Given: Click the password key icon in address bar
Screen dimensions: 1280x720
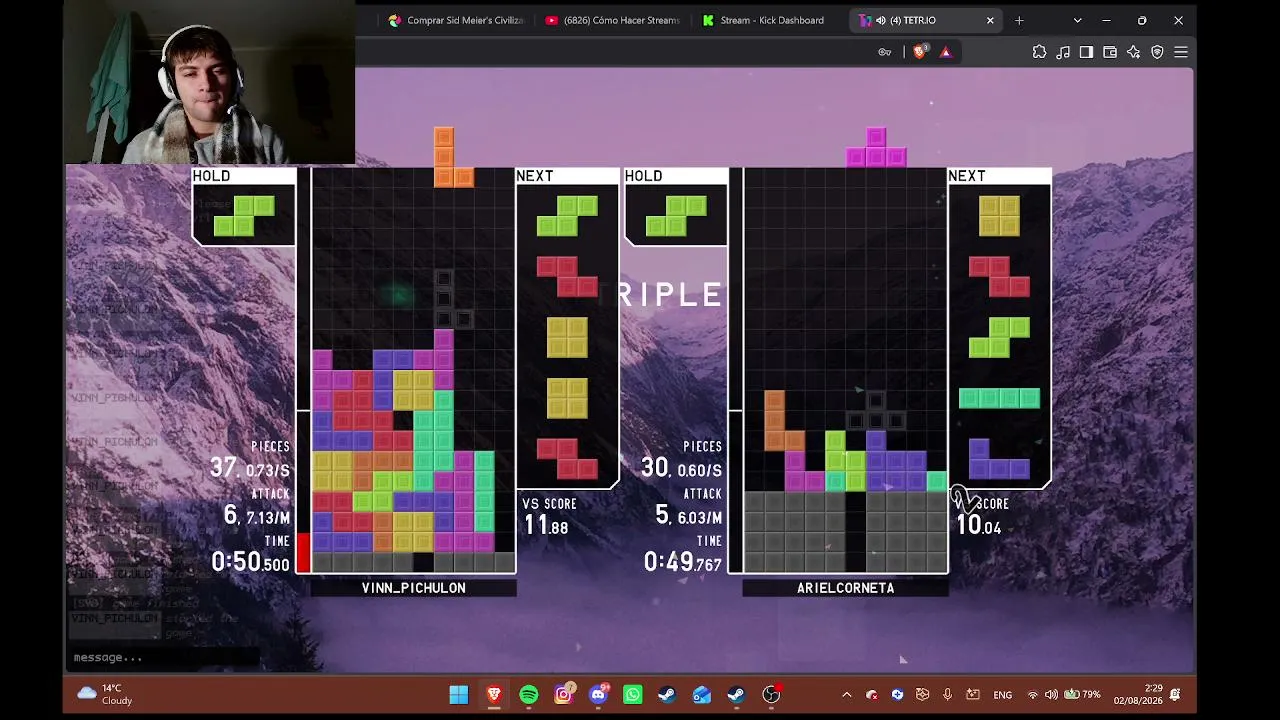Looking at the screenshot, I should coord(884,52).
